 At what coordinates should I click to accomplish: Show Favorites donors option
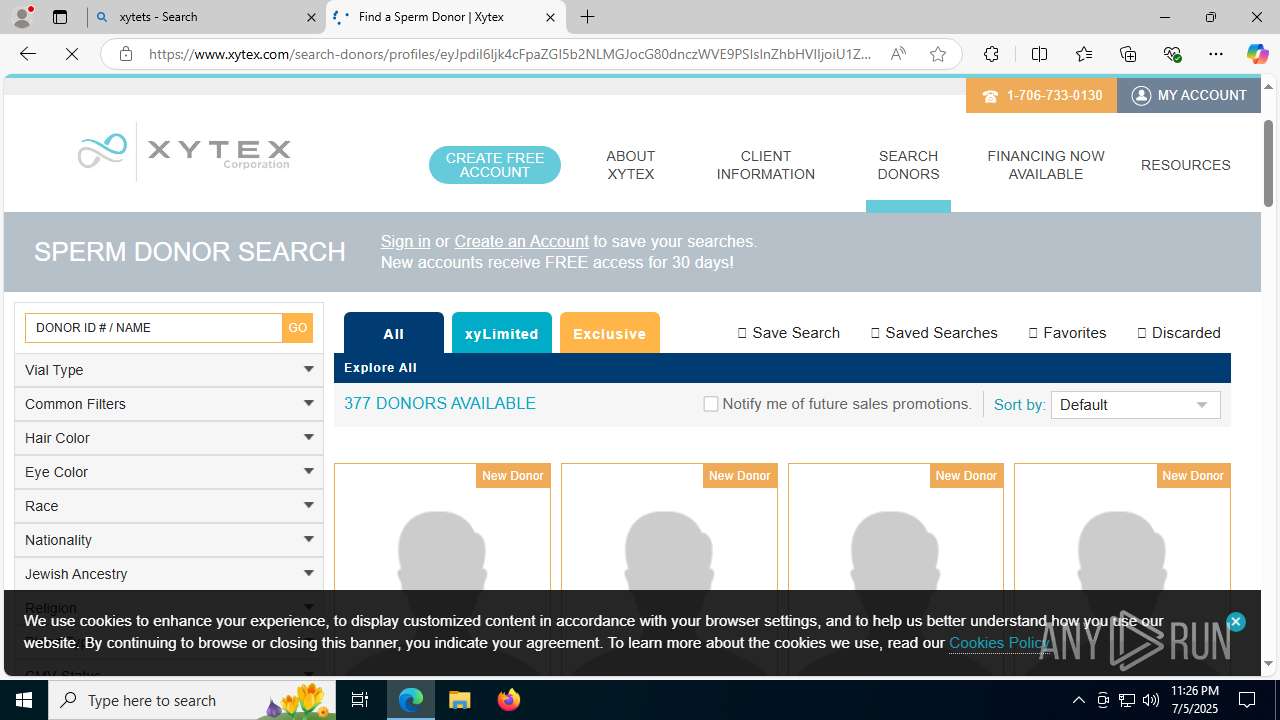(1067, 333)
